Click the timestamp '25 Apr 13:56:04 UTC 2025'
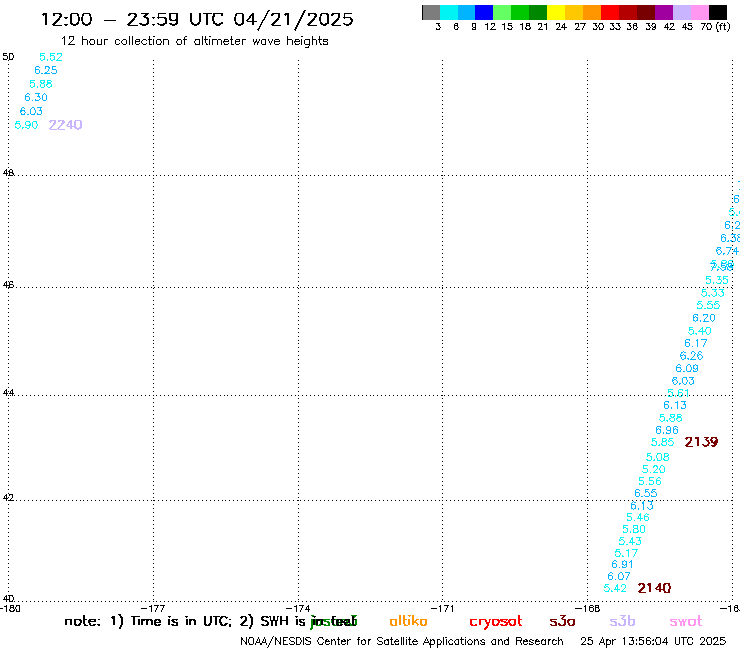 point(653,642)
